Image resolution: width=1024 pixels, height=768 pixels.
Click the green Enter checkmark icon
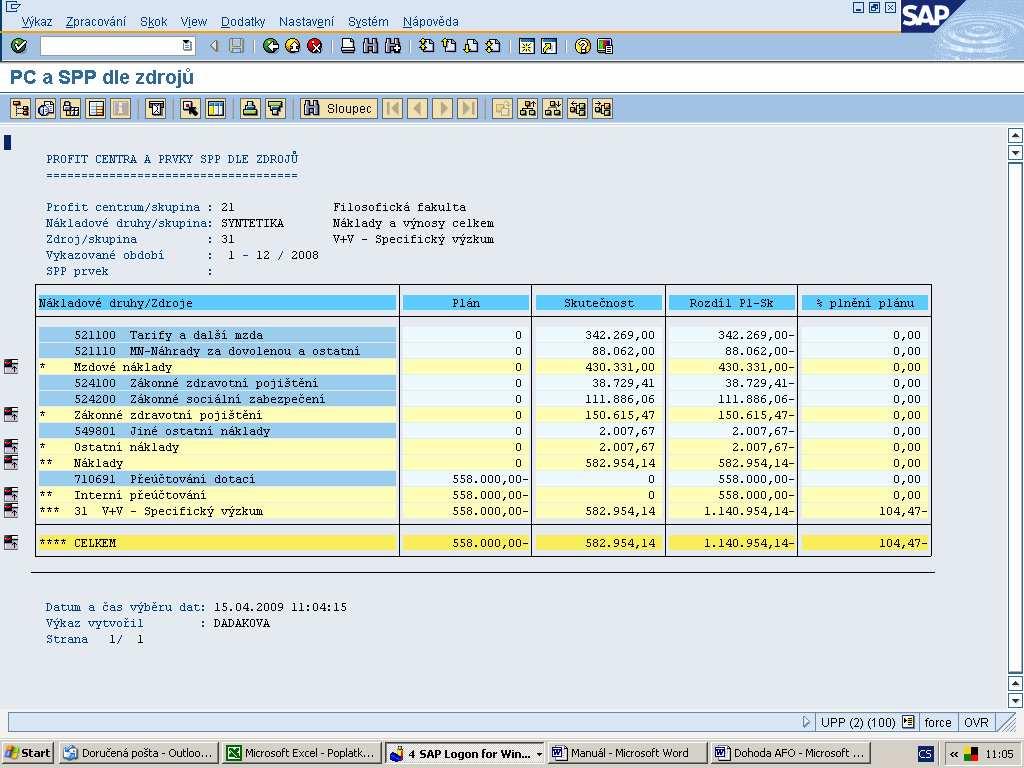click(x=19, y=46)
